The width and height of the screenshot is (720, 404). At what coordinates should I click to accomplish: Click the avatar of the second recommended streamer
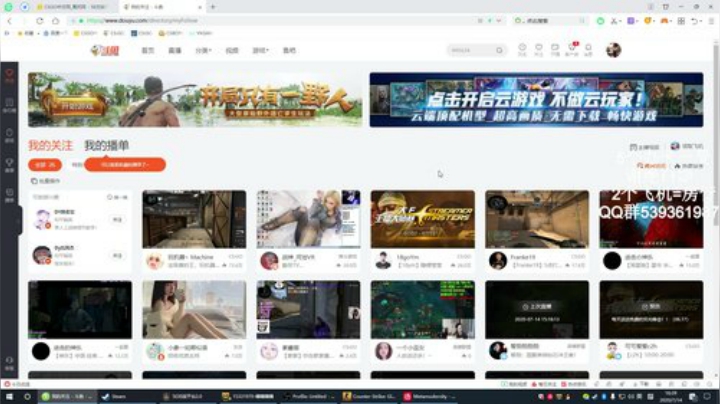click(42, 255)
